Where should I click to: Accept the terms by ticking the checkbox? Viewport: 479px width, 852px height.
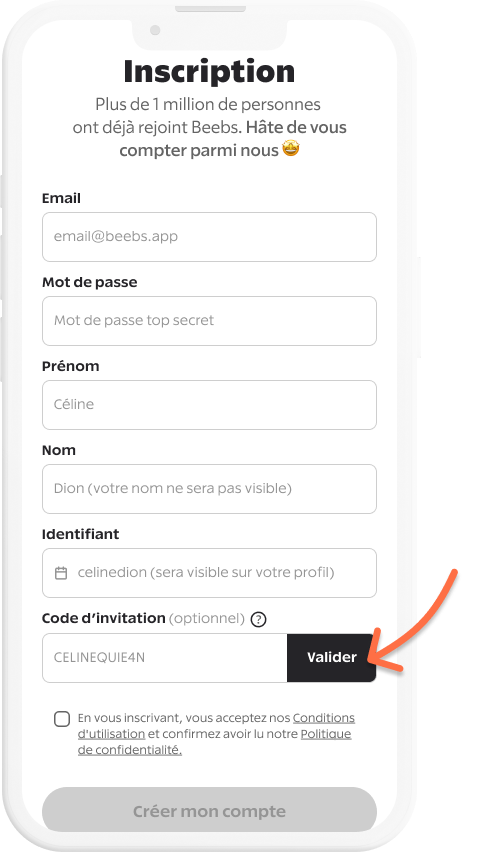(x=62, y=719)
